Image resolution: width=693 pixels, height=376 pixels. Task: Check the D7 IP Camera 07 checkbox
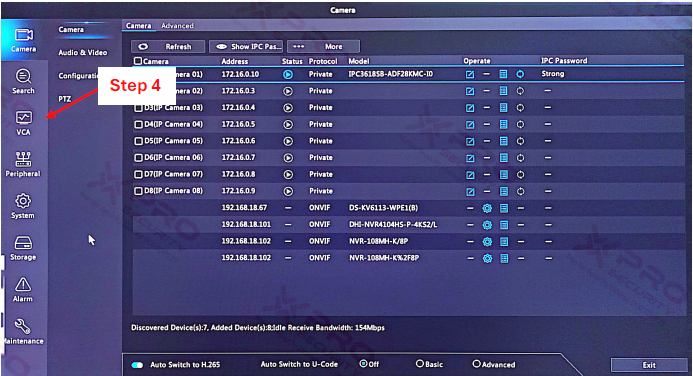pos(138,175)
